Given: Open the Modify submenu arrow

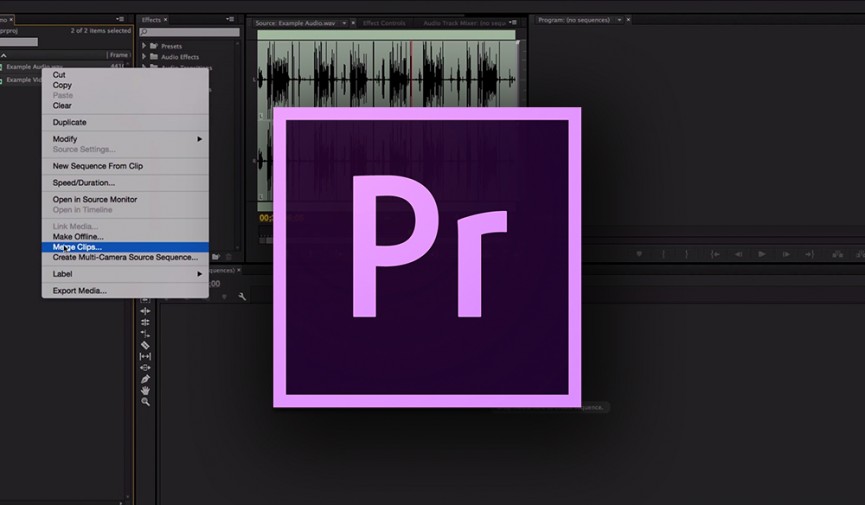Looking at the screenshot, I should 200,139.
